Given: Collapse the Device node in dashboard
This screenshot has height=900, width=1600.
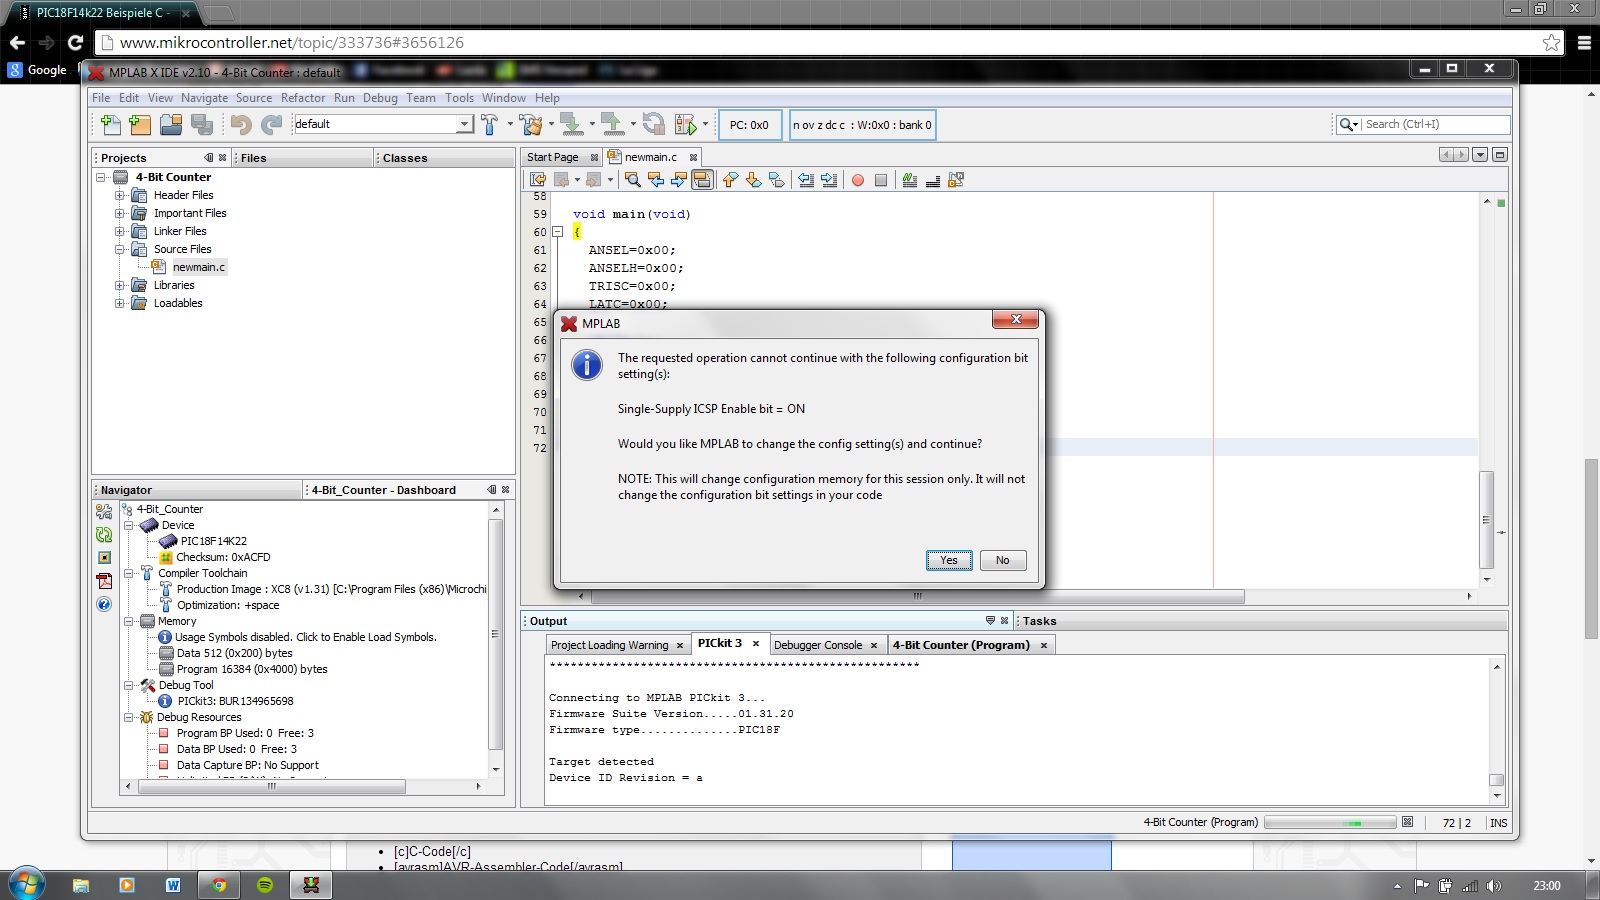Looking at the screenshot, I should pyautogui.click(x=129, y=525).
